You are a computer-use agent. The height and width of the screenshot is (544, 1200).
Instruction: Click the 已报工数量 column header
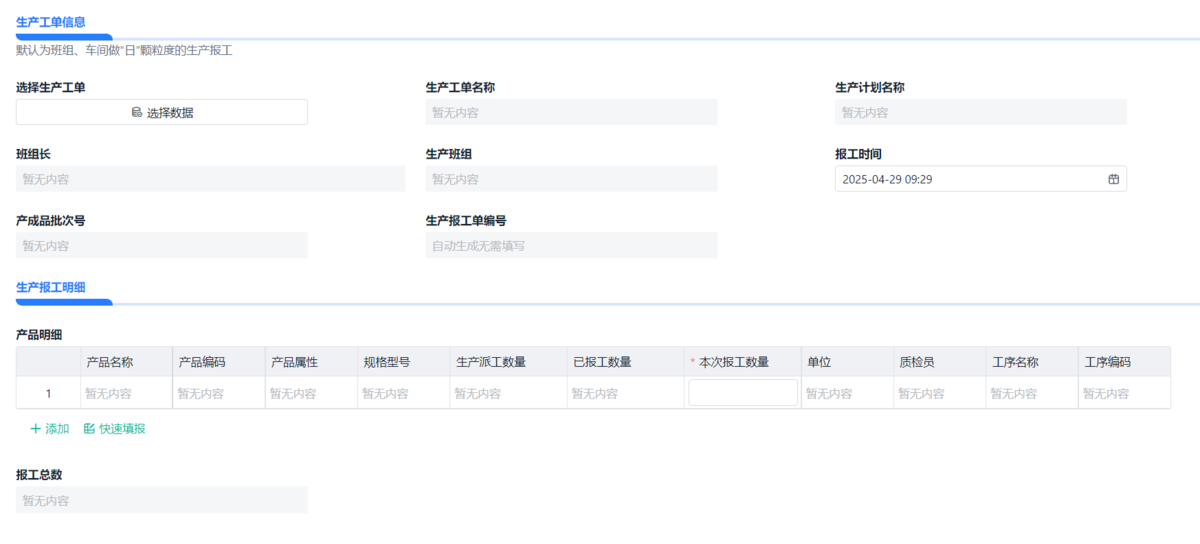pyautogui.click(x=625, y=362)
